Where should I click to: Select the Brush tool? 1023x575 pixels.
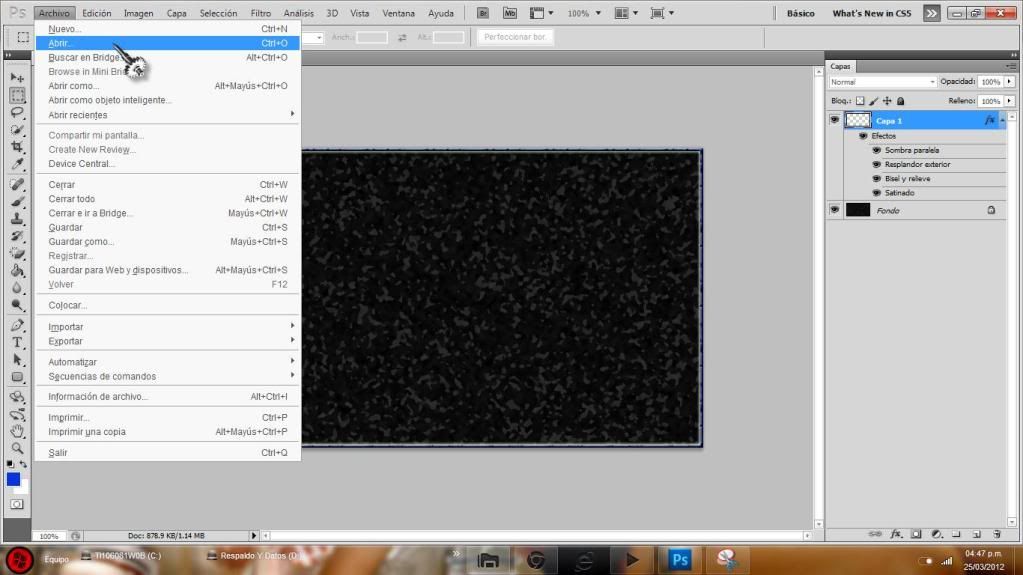click(x=17, y=202)
